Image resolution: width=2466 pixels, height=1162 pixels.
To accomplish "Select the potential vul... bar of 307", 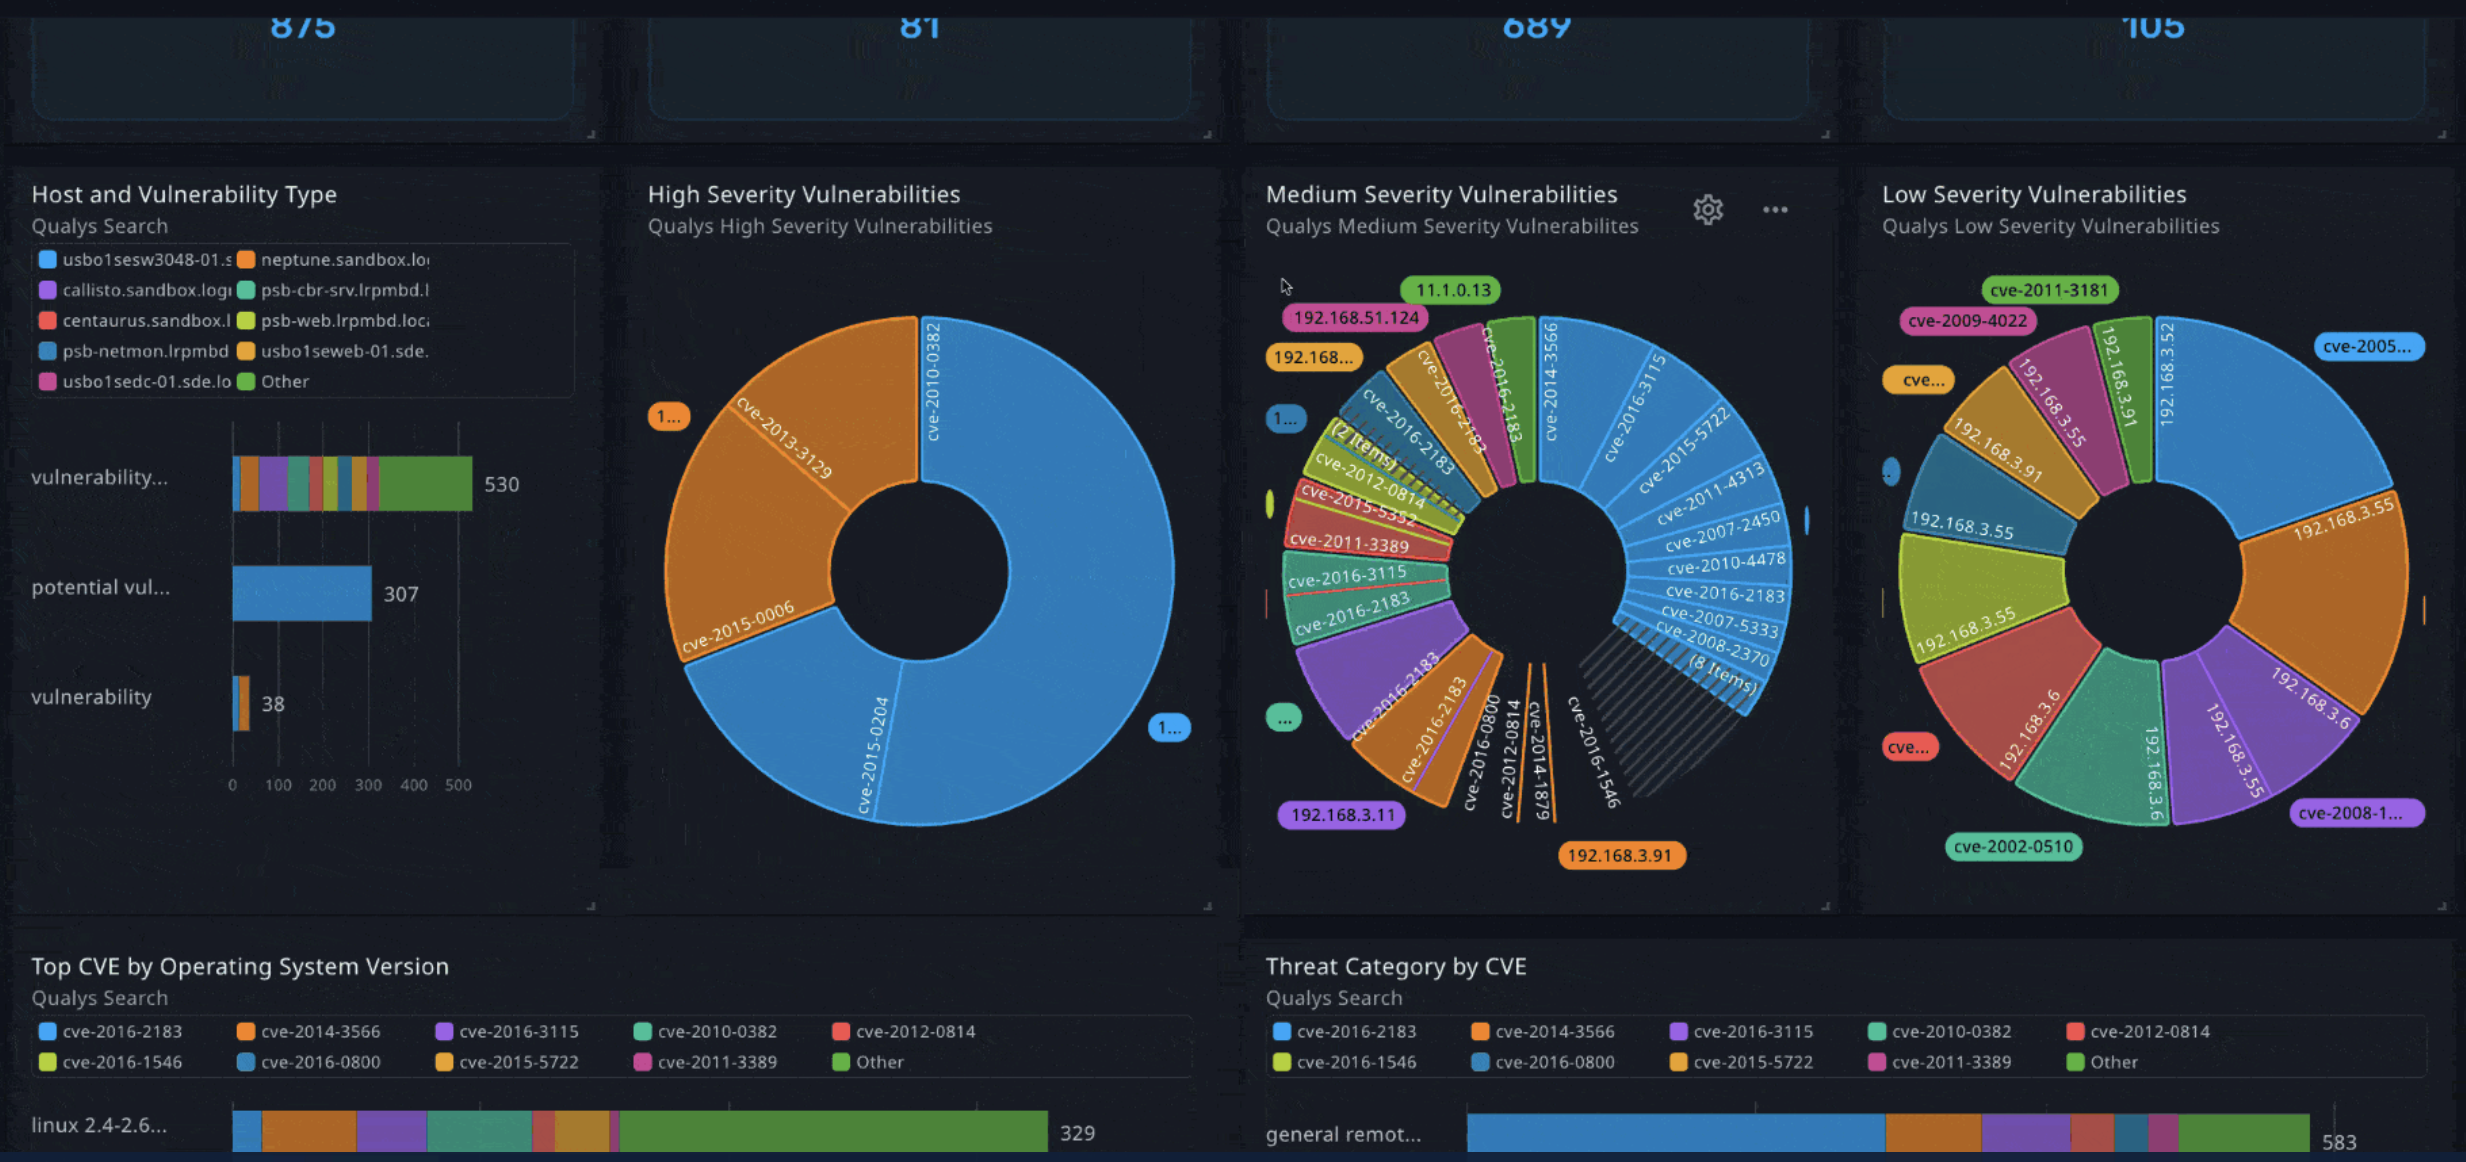I will tap(302, 593).
